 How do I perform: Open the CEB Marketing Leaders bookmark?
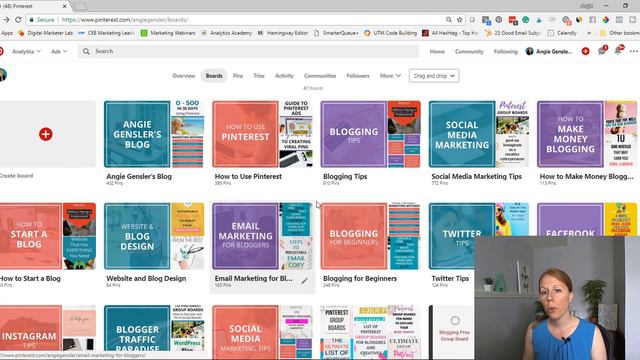tap(106, 33)
